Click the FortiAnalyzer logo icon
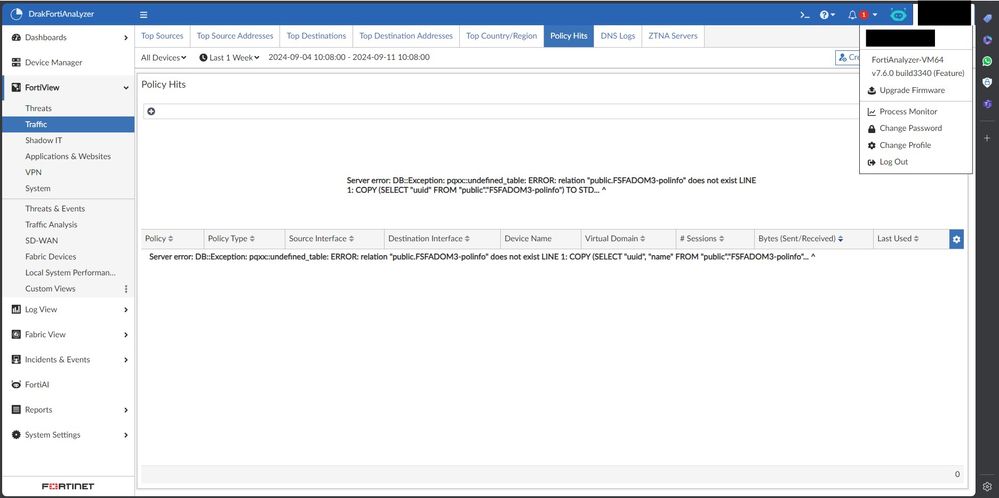 (17, 14)
